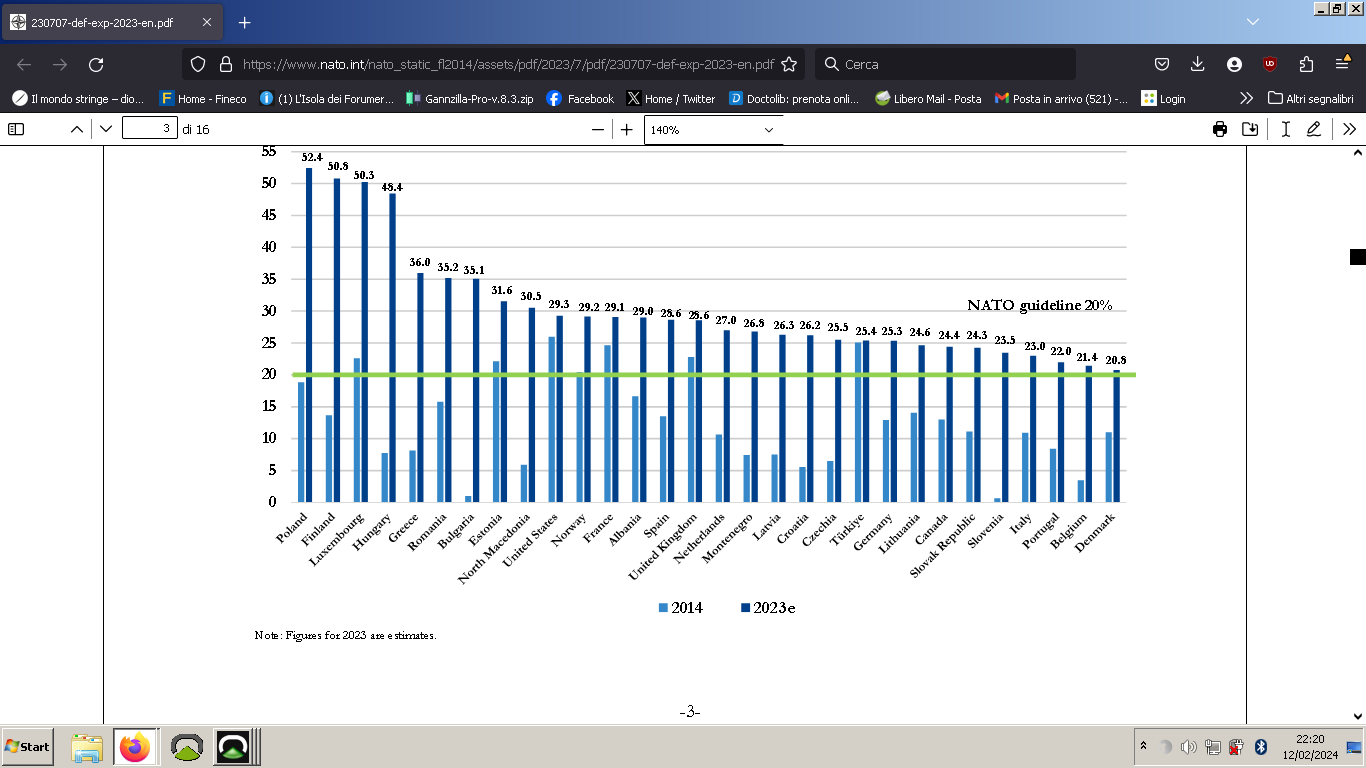The height and width of the screenshot is (768, 1366).
Task: Open tracking protection shield info
Action: coord(198,64)
